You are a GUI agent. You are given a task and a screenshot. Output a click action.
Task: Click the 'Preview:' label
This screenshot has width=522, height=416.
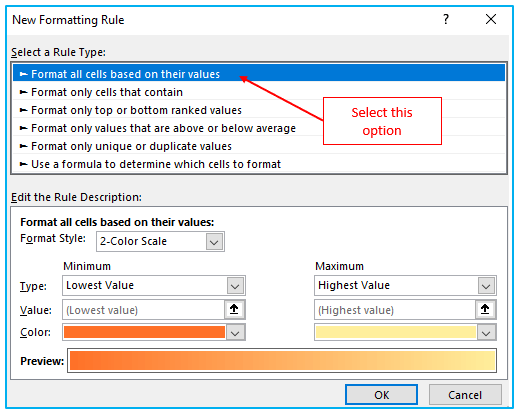coord(42,361)
